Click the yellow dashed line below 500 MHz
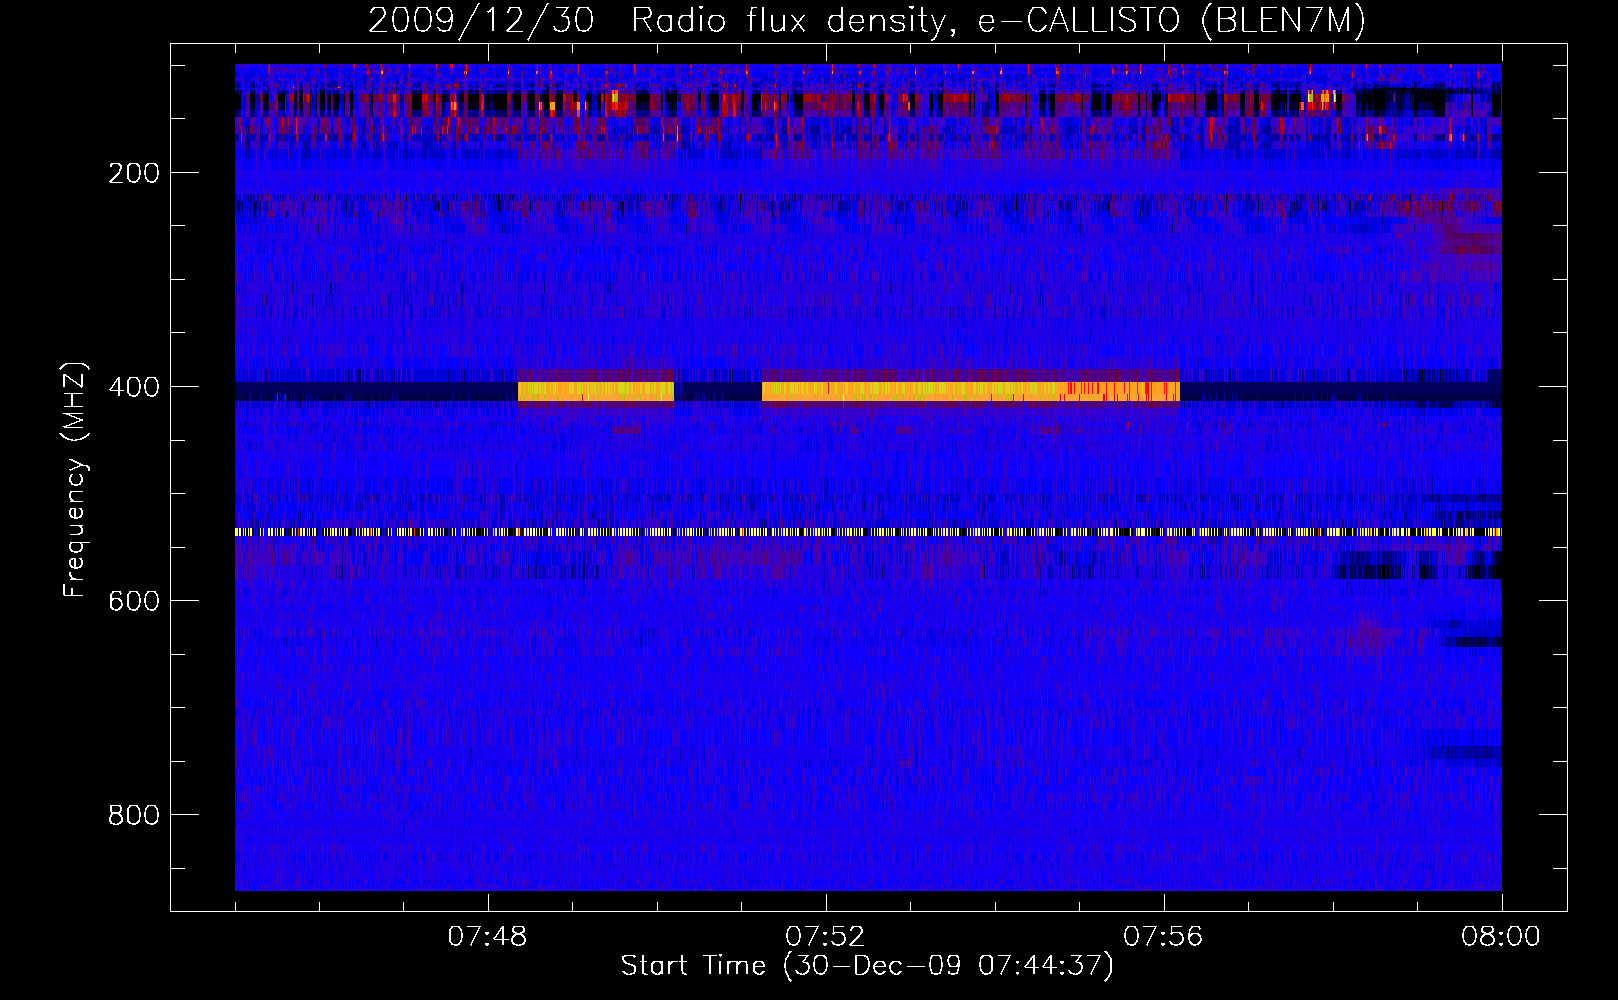 [868, 532]
